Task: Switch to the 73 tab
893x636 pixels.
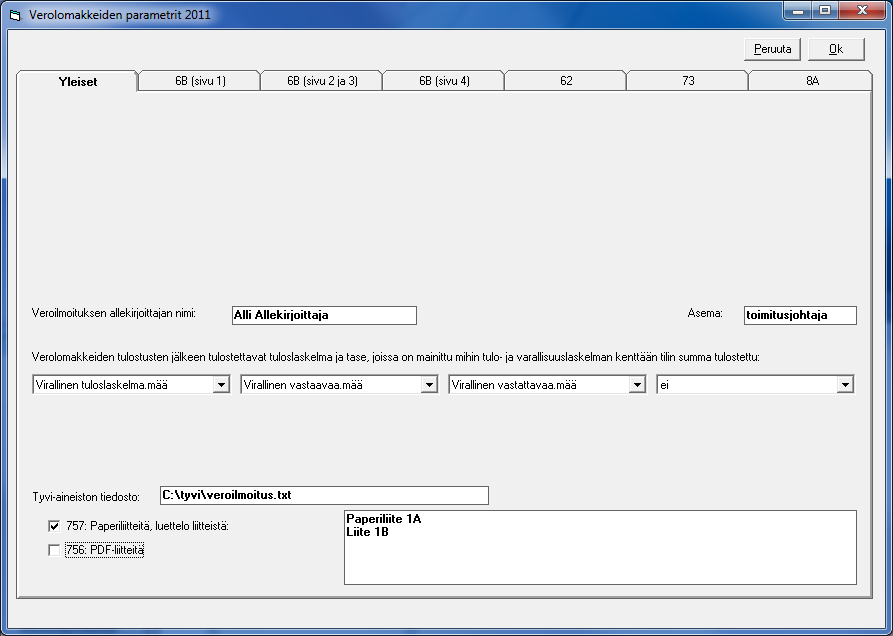Action: point(688,81)
